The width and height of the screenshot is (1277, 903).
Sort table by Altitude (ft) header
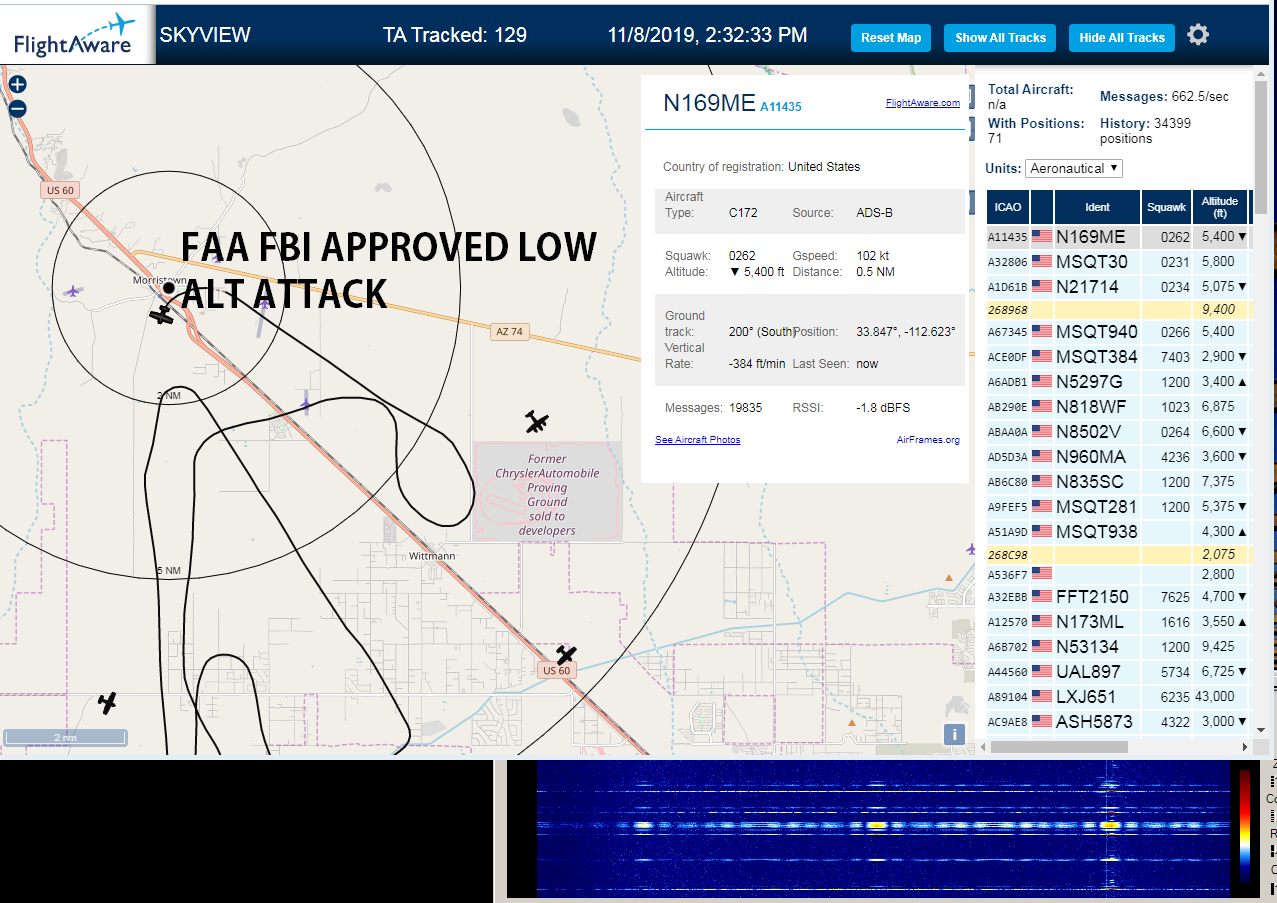coord(1220,207)
